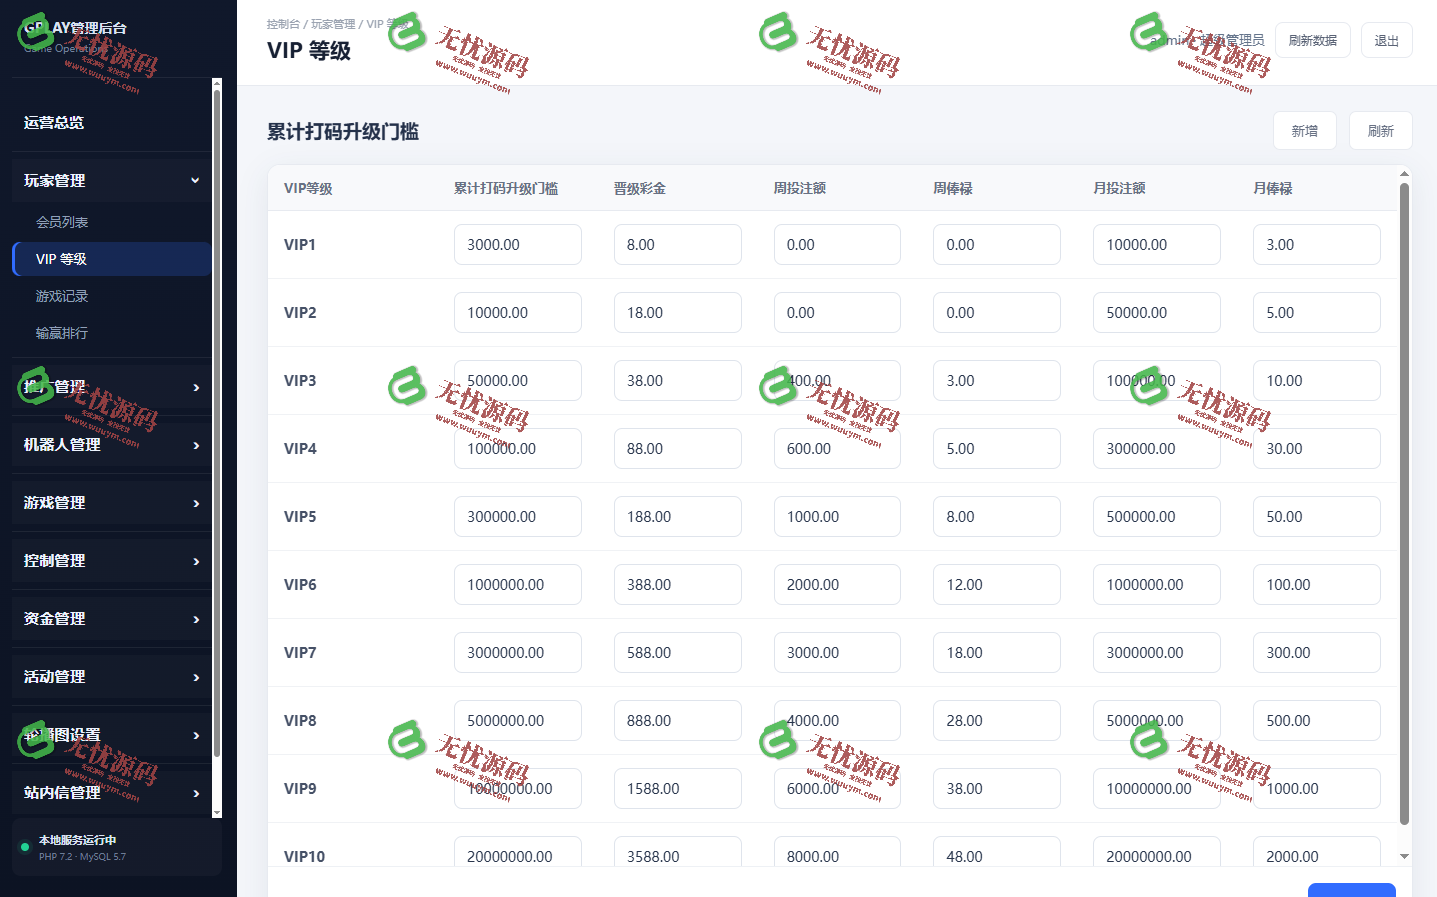The image size is (1437, 897).
Task: Edit VIP5 晋级彩金 field 188.00
Action: pos(677,516)
